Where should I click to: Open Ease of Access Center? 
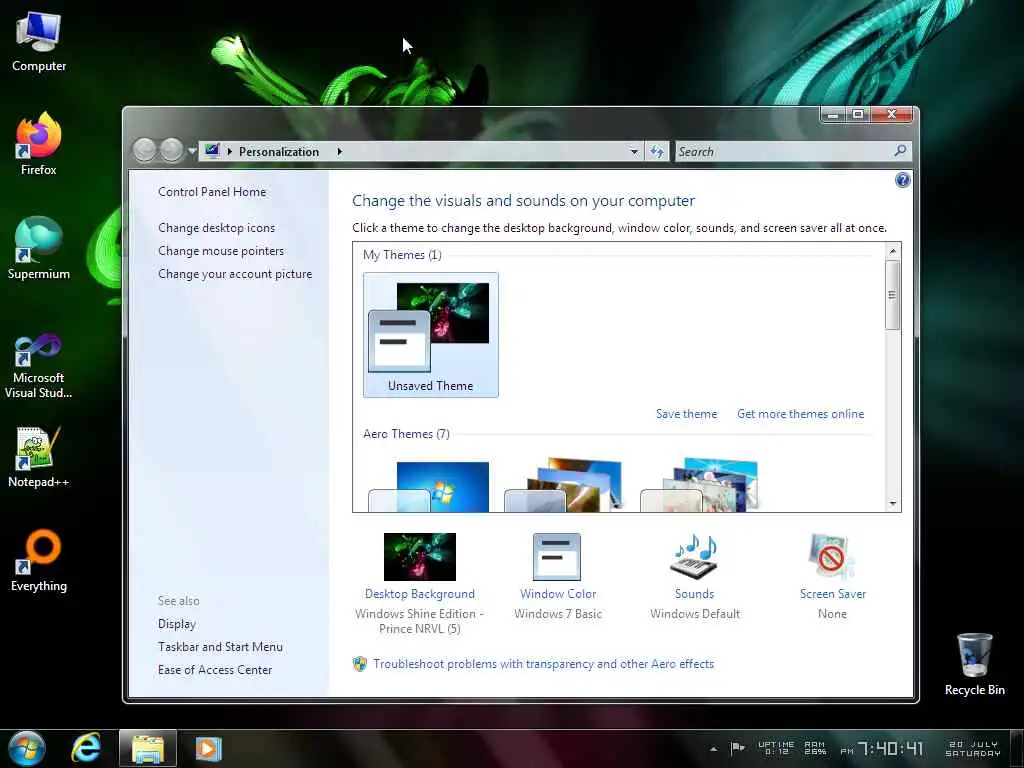pos(215,669)
